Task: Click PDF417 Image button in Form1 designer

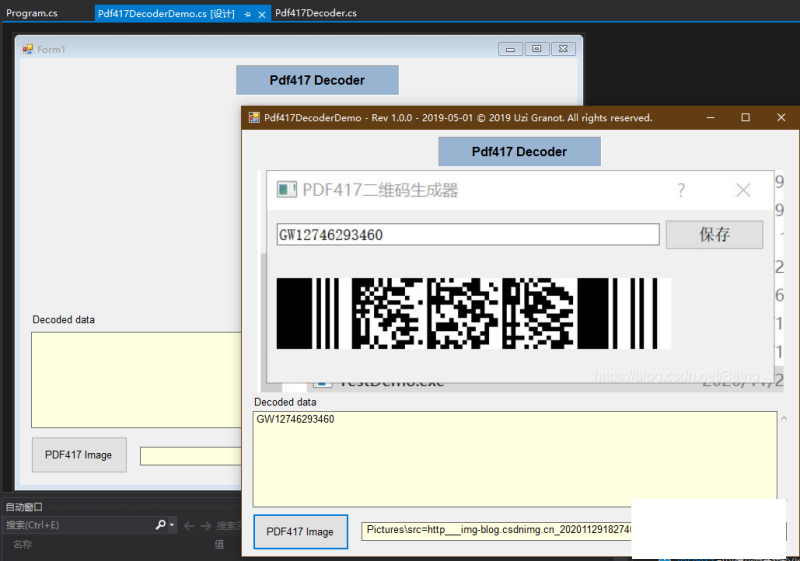Action: pos(79,455)
